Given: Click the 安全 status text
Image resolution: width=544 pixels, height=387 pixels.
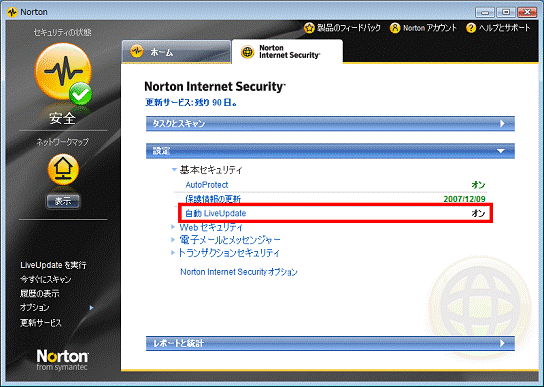Looking at the screenshot, I should [62, 119].
